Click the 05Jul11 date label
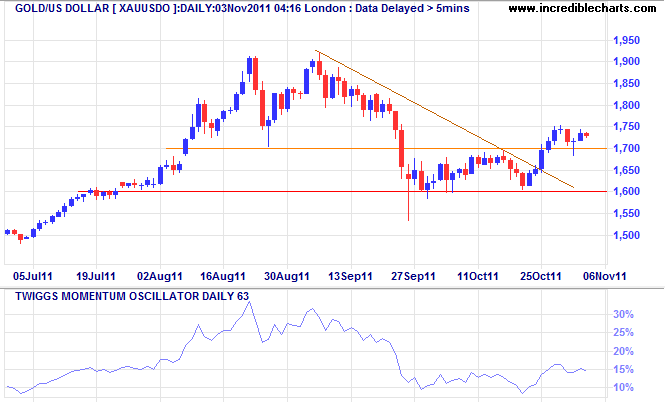The width and height of the screenshot is (665, 405). [33, 277]
